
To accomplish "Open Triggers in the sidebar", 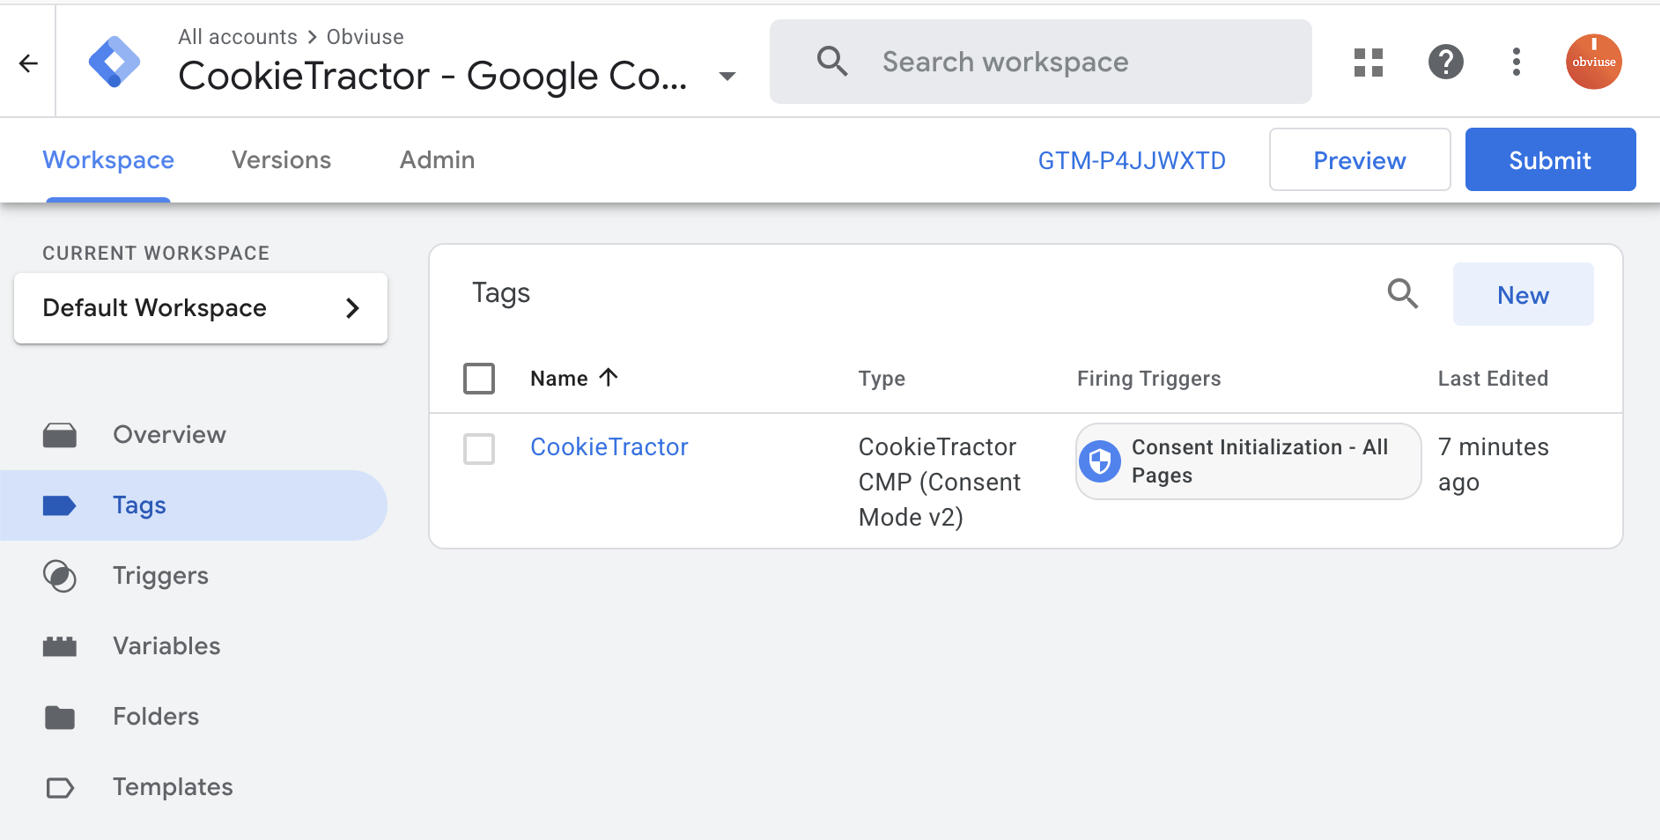I will tap(160, 576).
